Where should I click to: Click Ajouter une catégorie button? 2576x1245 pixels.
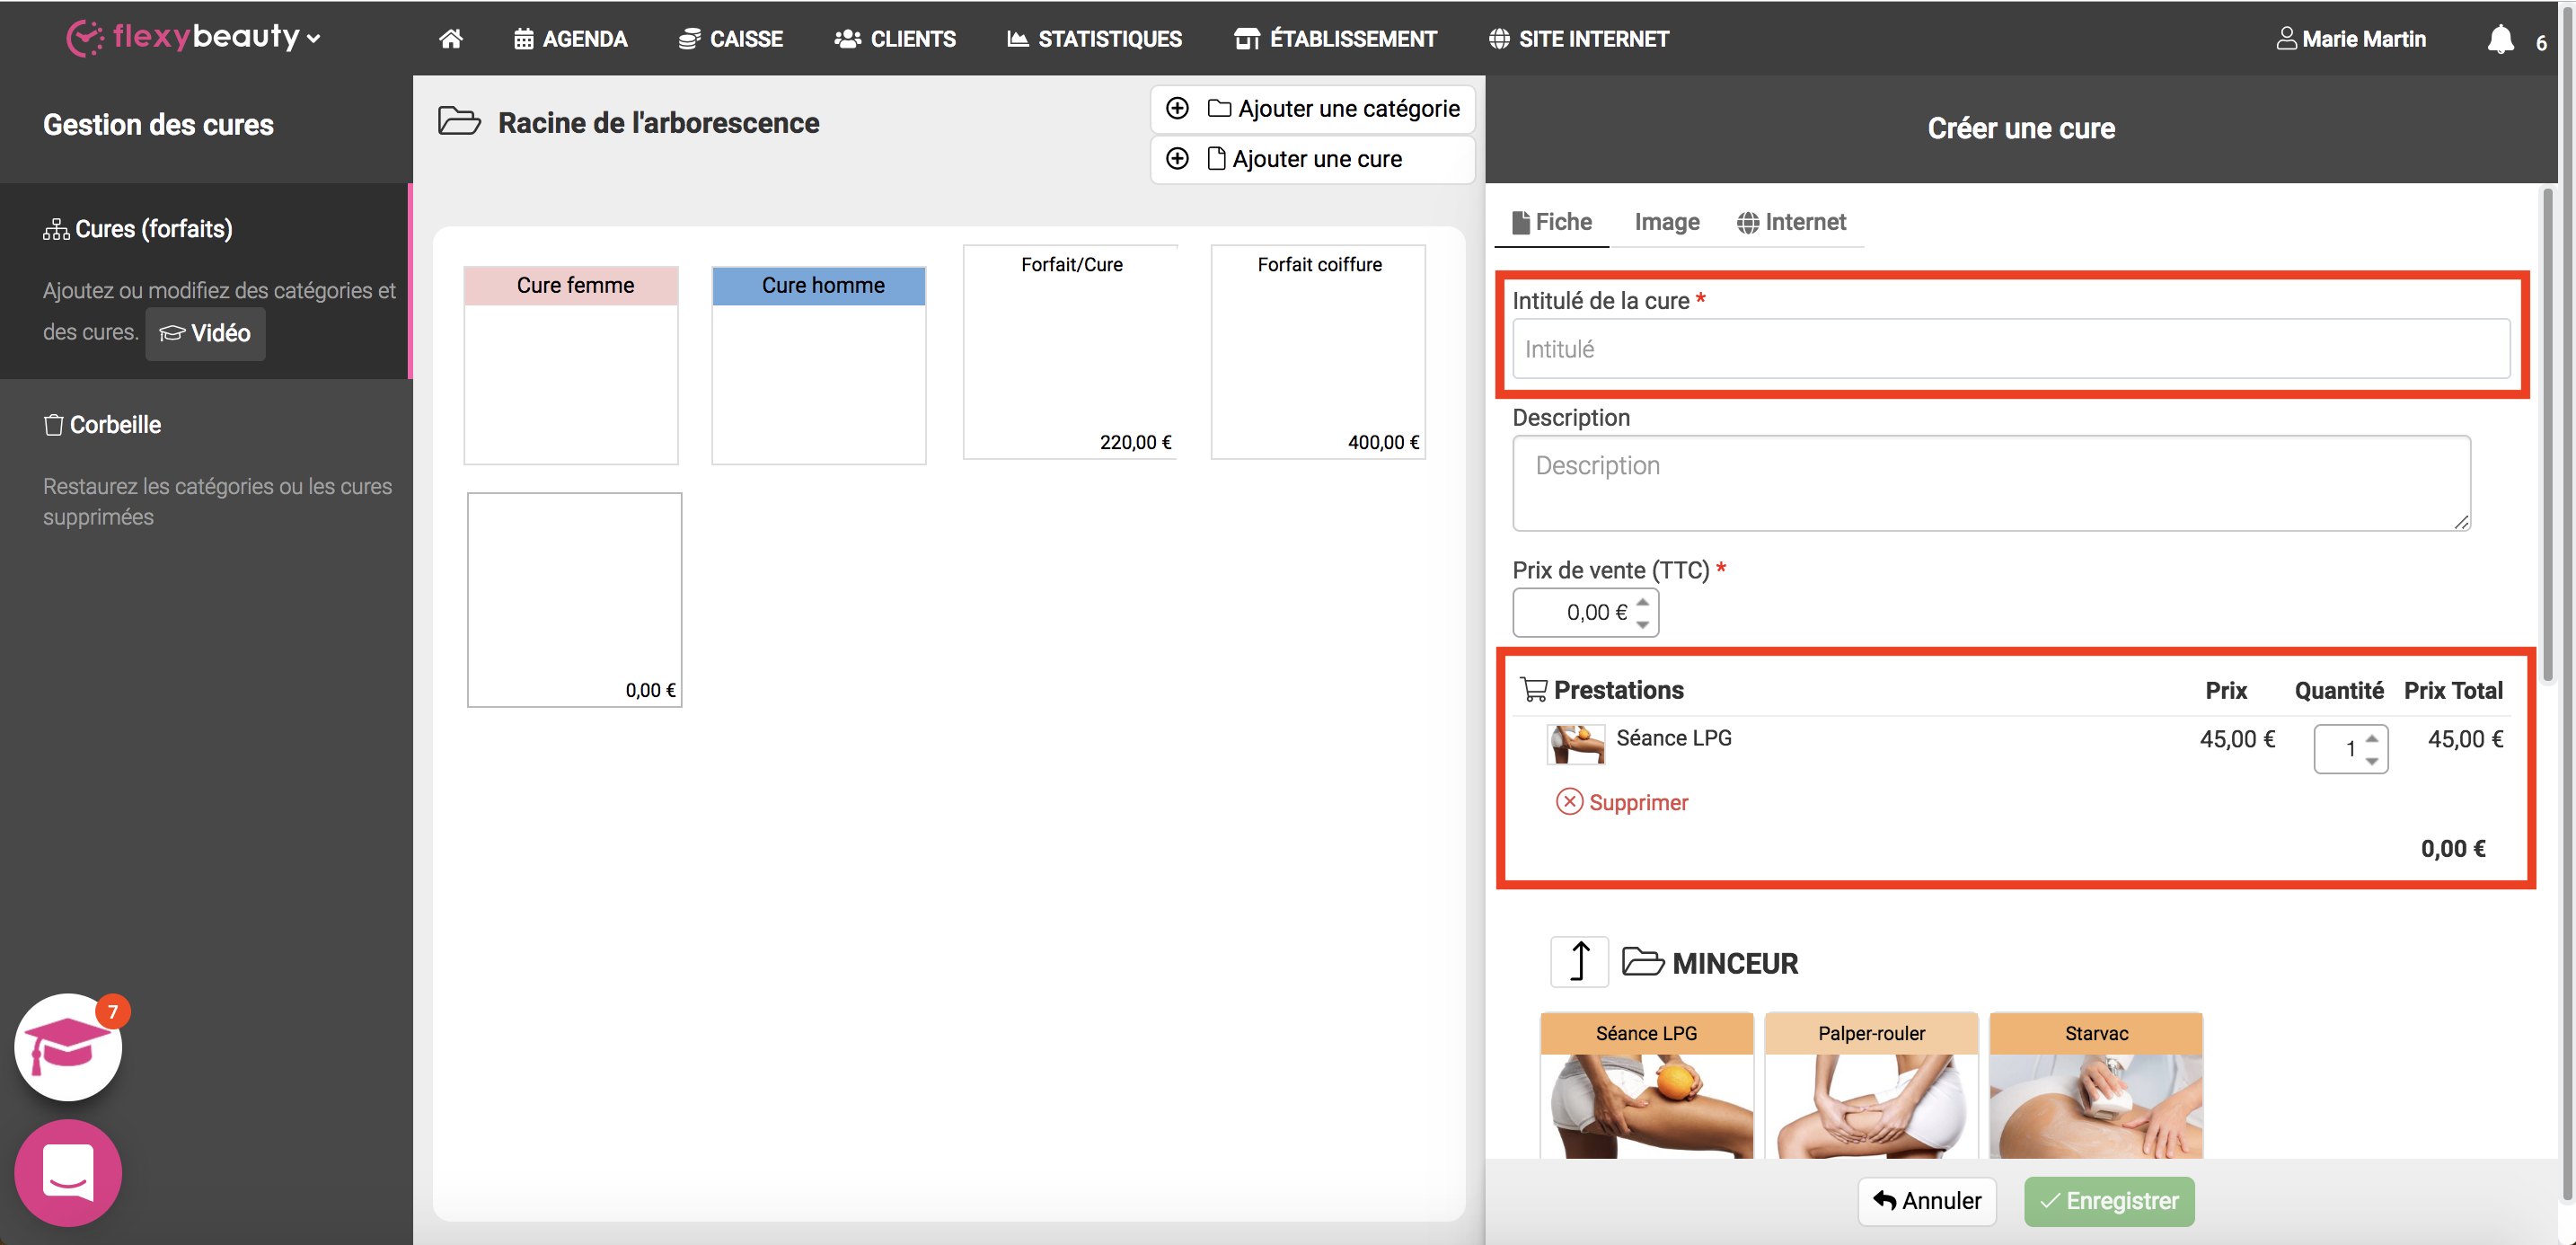[1312, 109]
